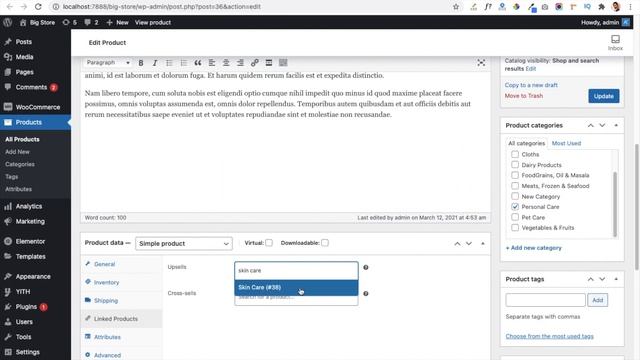Open pending updates icon in admin bar
This screenshot has height=360, width=640.
pyautogui.click(x=69, y=22)
